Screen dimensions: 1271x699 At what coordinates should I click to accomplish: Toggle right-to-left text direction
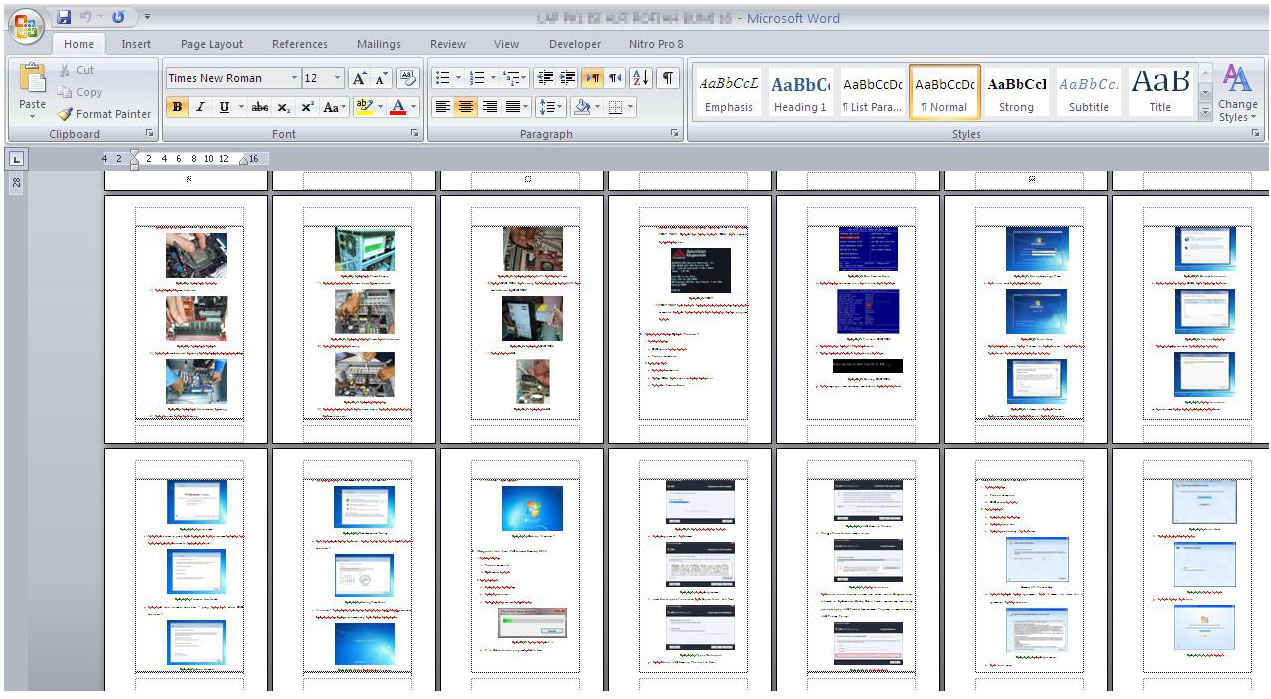coord(615,78)
